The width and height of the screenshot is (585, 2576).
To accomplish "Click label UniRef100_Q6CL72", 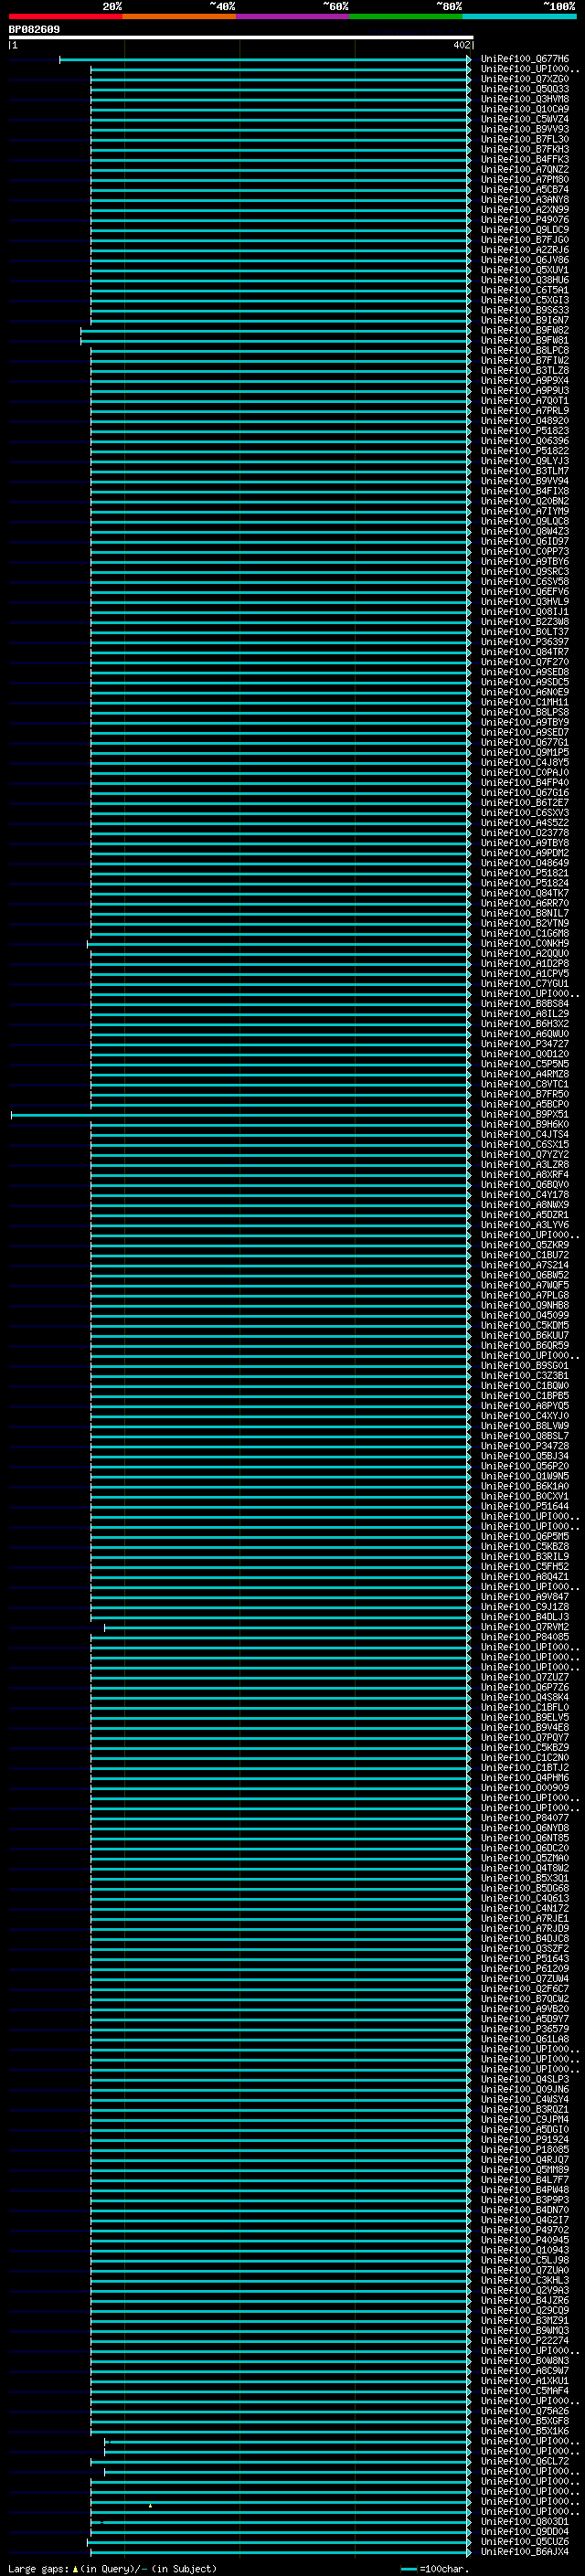I will pos(525,2461).
